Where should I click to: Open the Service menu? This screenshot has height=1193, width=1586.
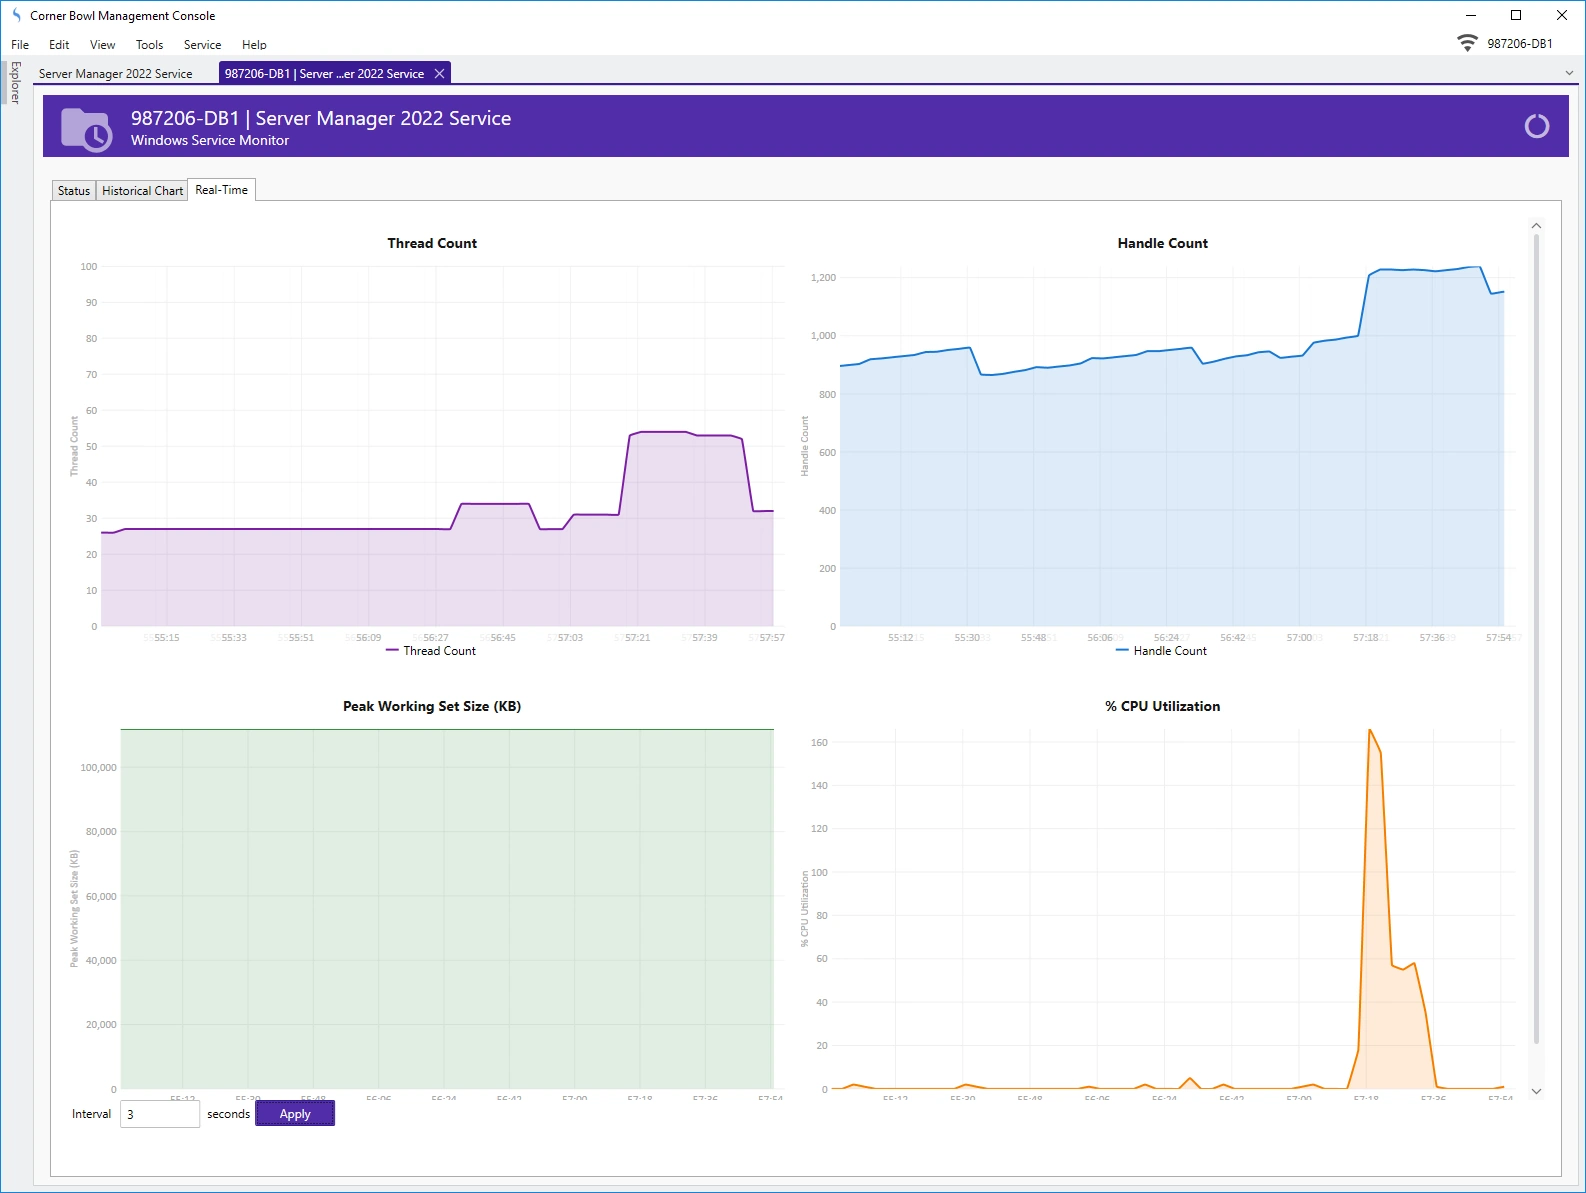(x=202, y=45)
